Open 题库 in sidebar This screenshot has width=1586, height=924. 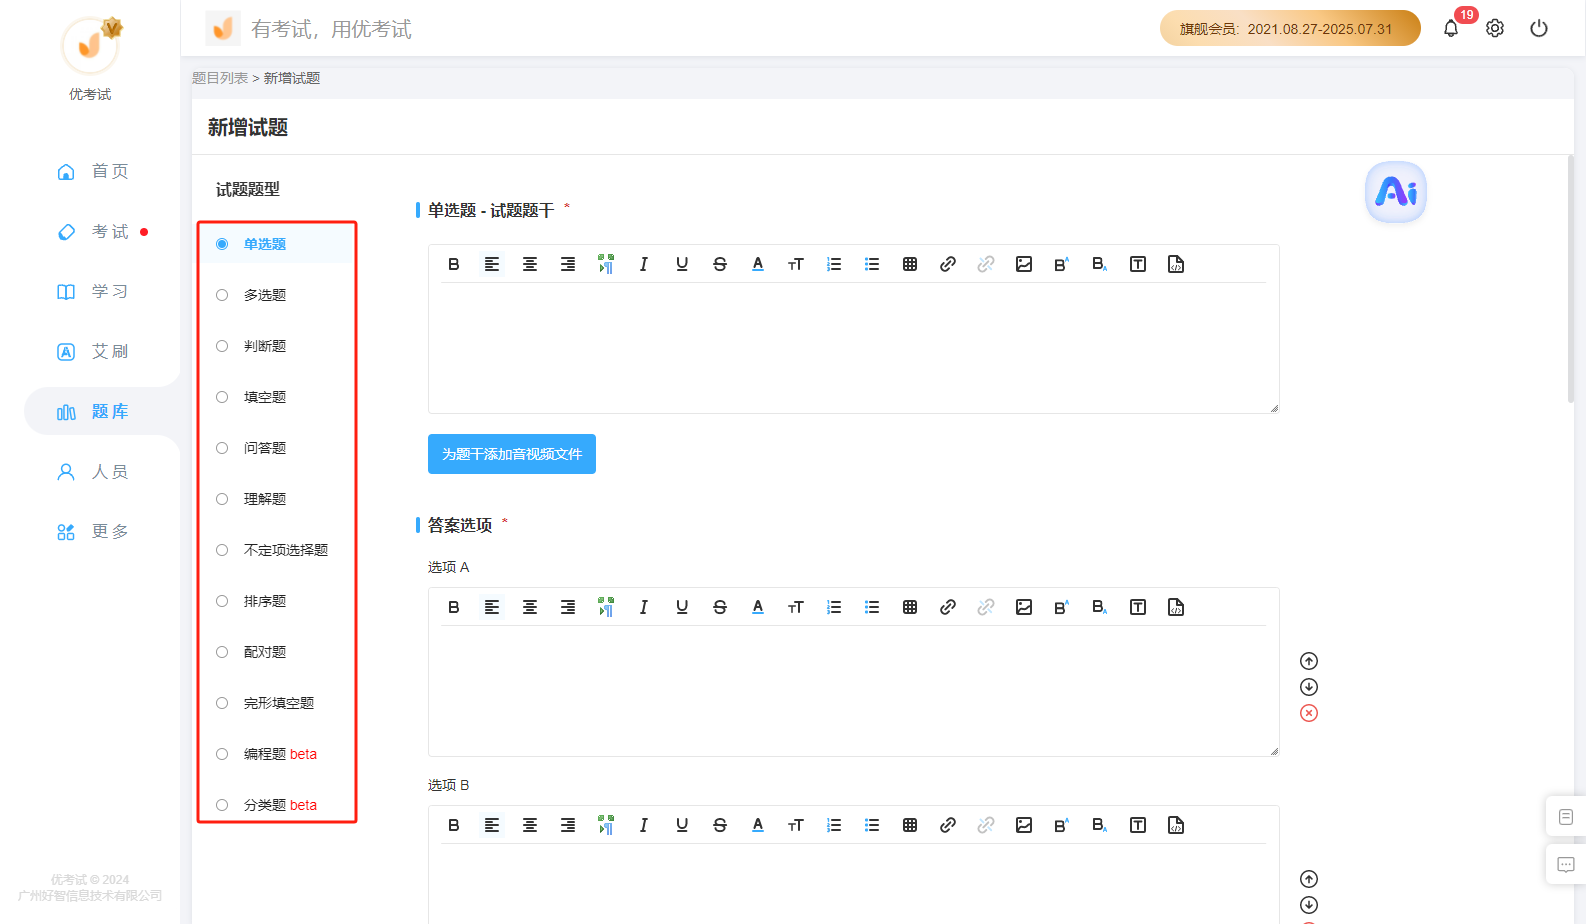pyautogui.click(x=92, y=411)
